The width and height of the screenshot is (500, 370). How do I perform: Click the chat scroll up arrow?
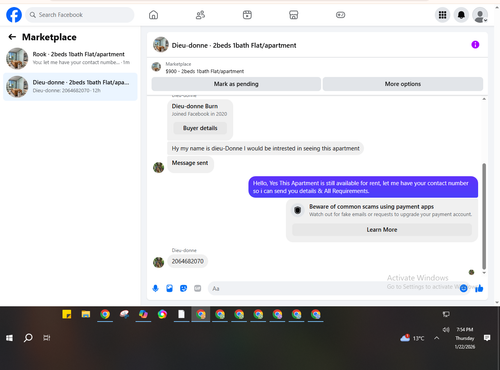click(484, 99)
